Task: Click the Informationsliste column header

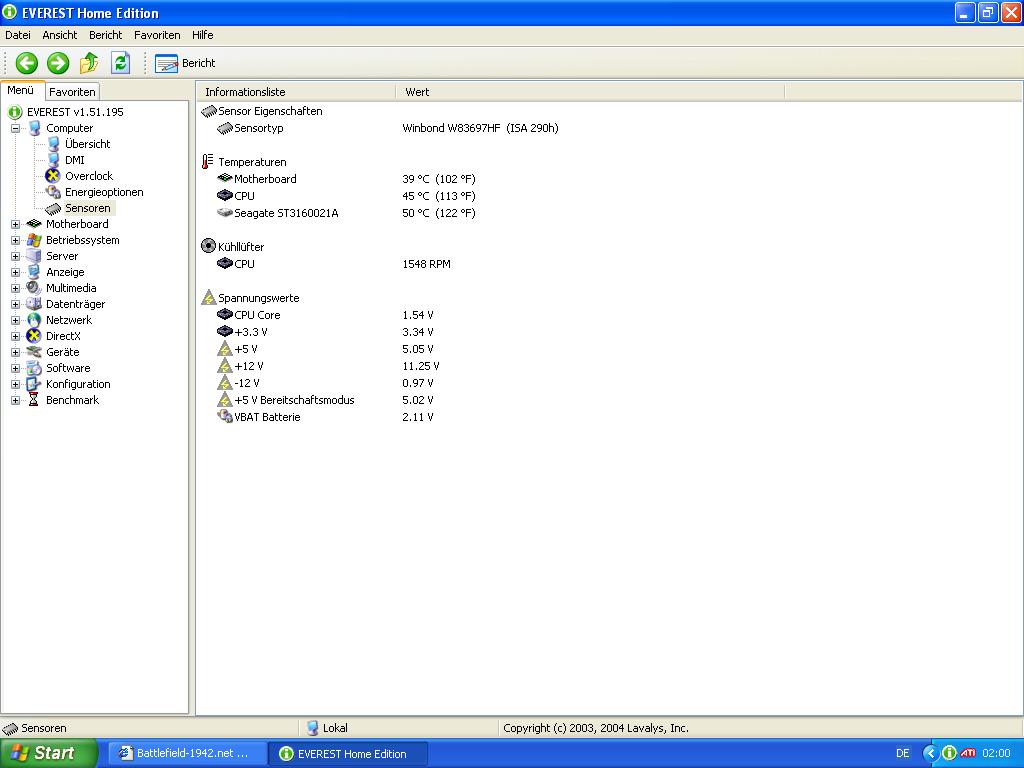Action: 296,92
